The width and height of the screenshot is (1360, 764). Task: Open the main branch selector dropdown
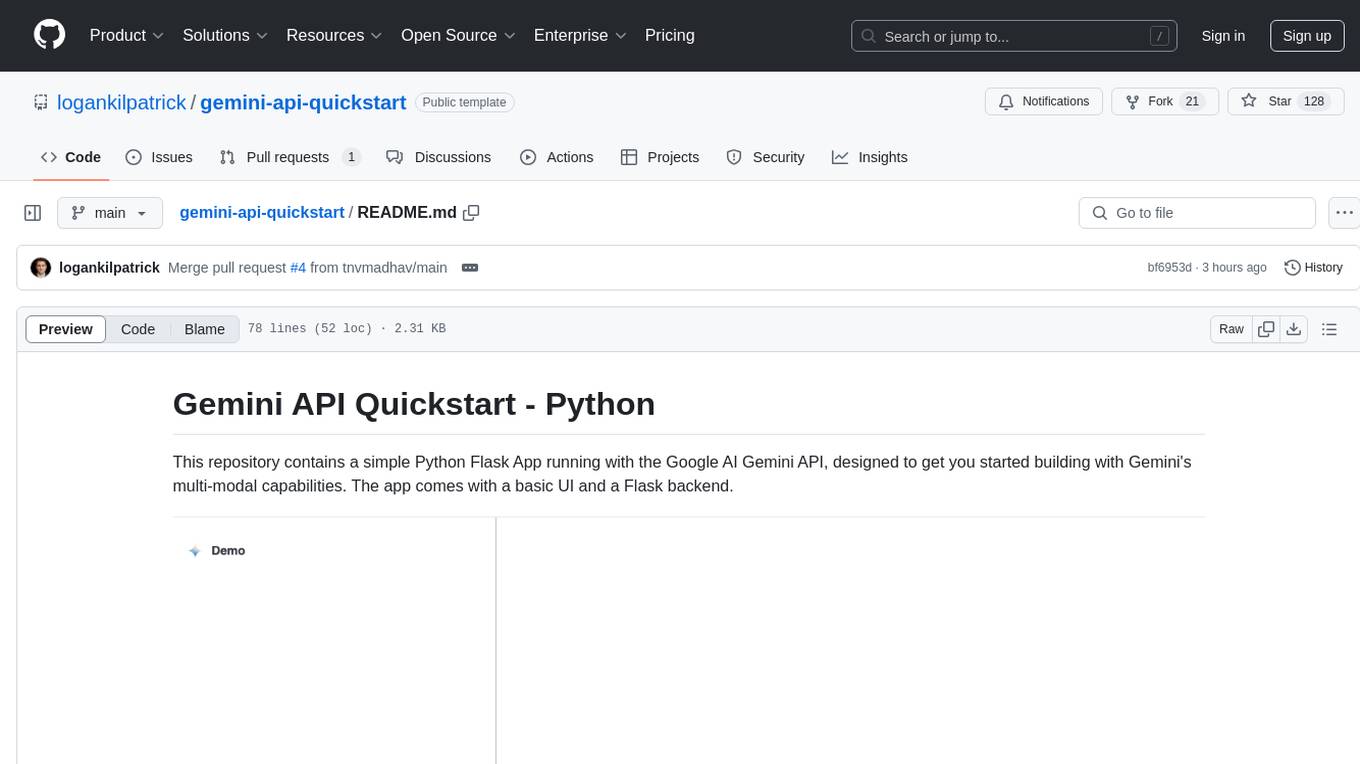[110, 213]
